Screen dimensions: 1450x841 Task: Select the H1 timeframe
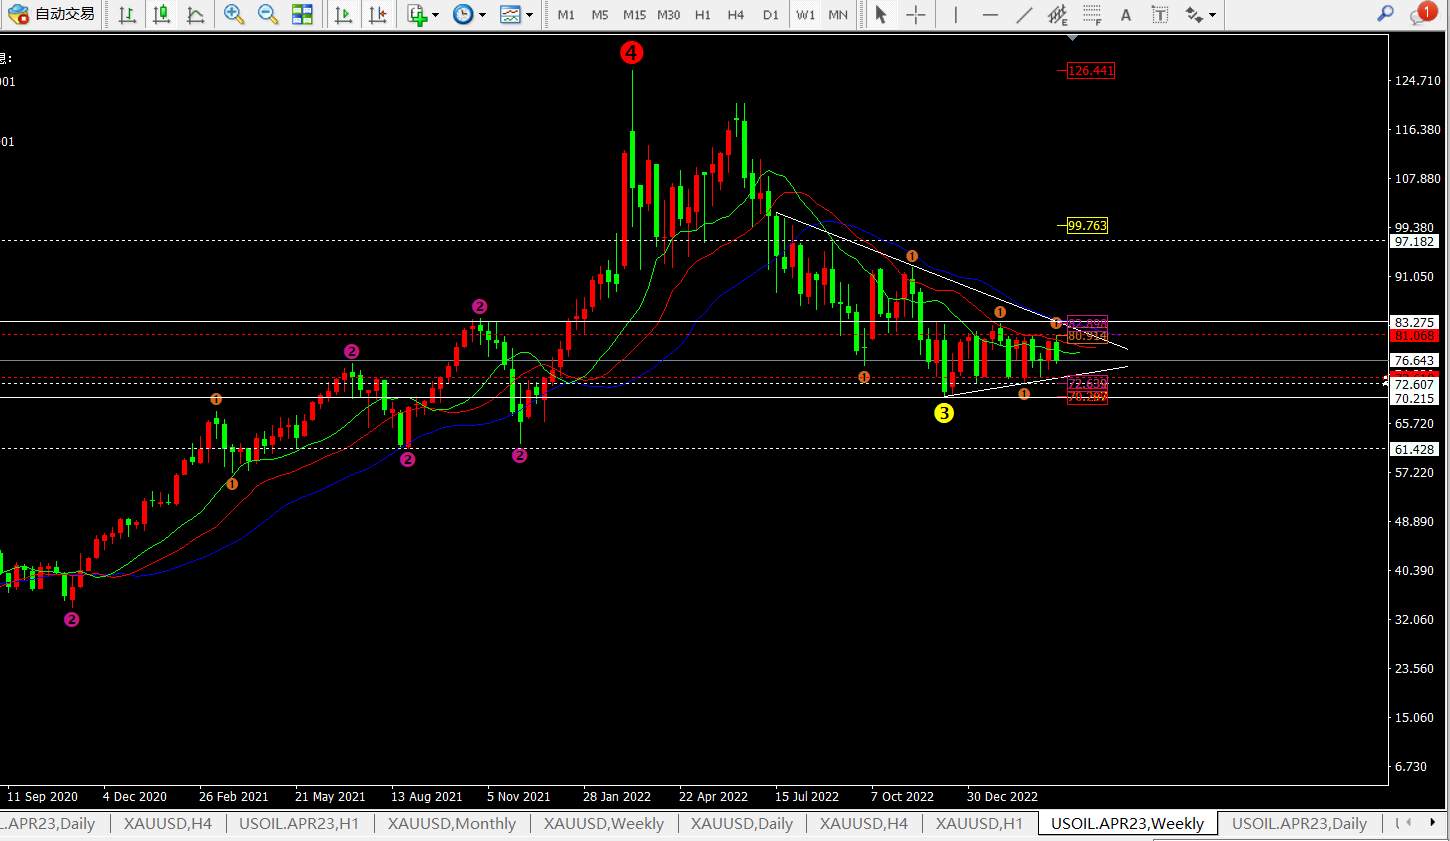pyautogui.click(x=703, y=14)
